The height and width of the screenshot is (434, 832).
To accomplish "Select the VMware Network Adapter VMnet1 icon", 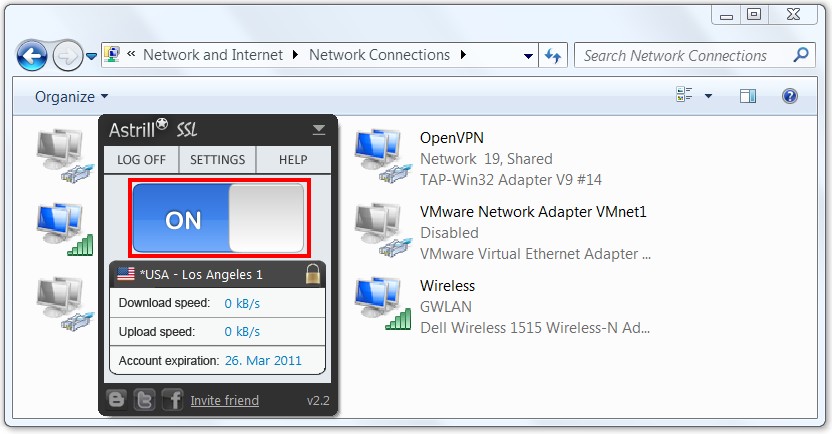I will click(383, 231).
